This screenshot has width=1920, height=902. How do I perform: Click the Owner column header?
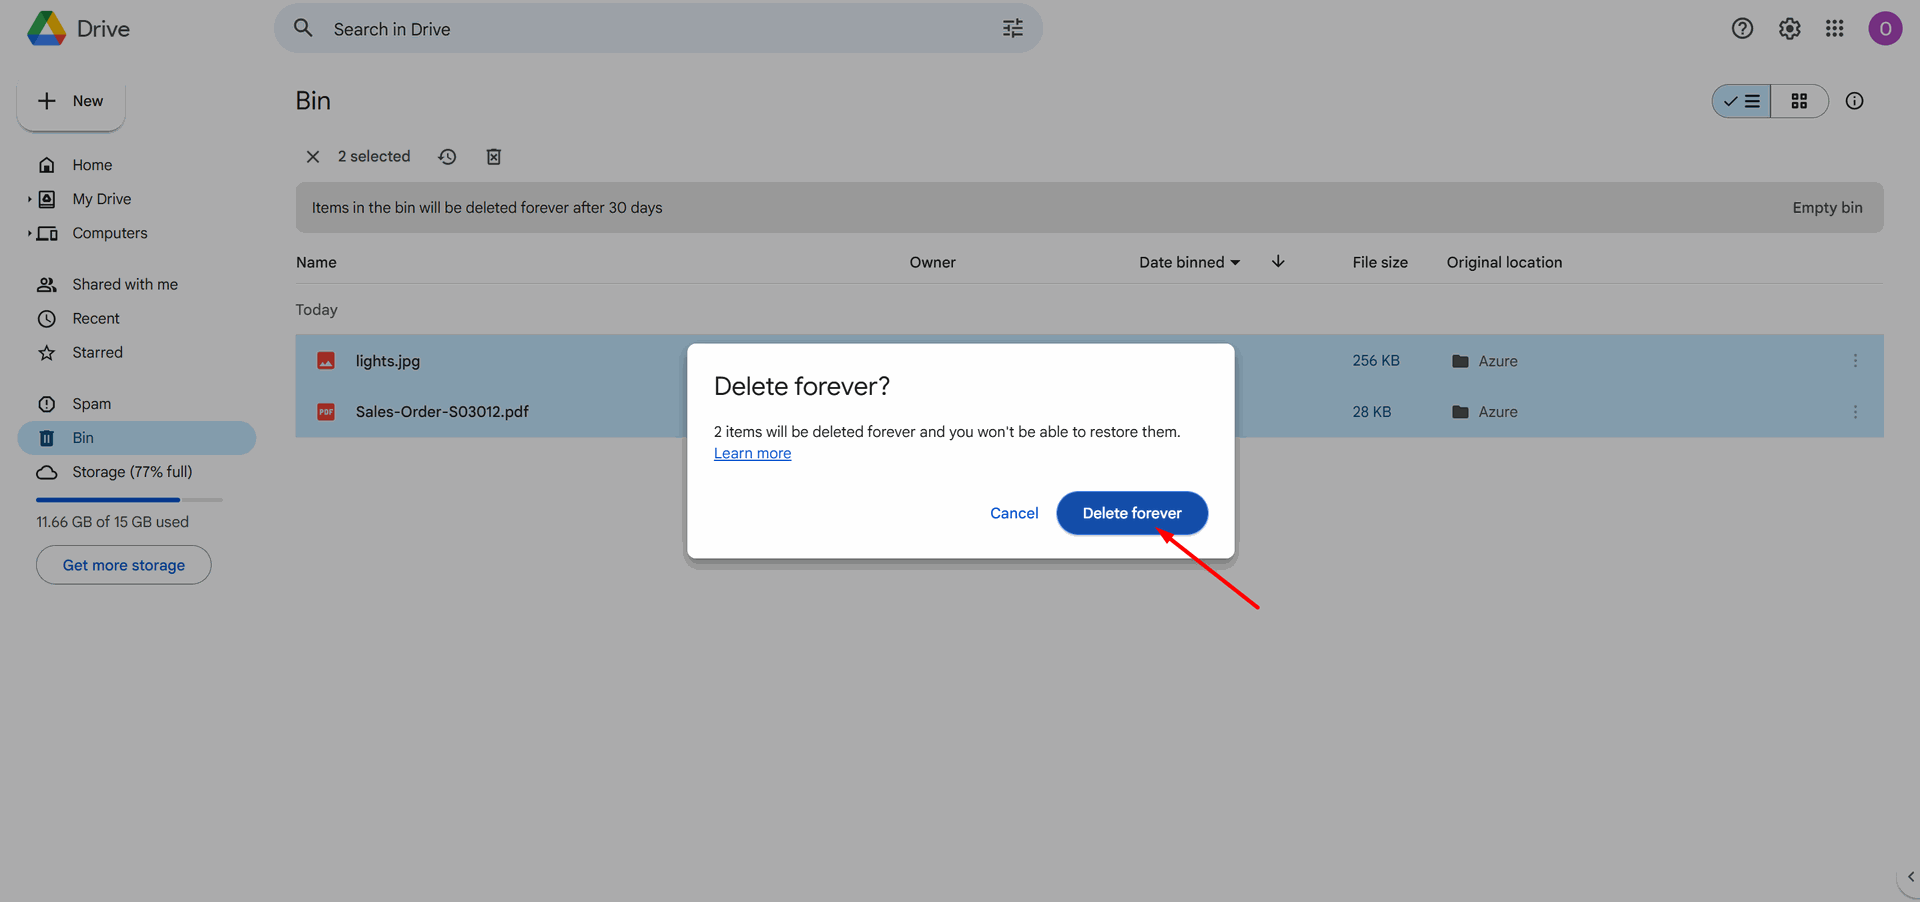(x=932, y=262)
